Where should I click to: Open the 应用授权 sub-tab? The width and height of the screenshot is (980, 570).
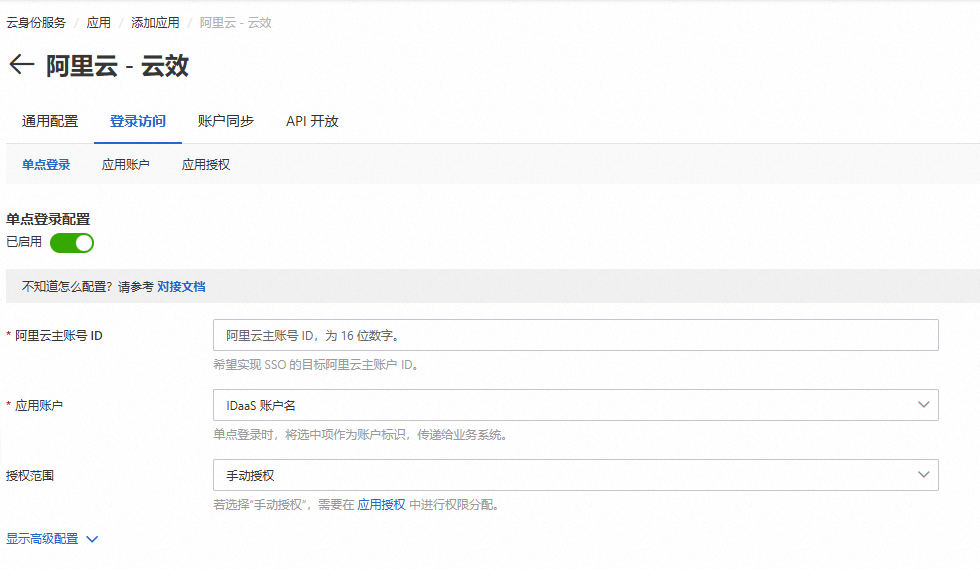point(206,164)
